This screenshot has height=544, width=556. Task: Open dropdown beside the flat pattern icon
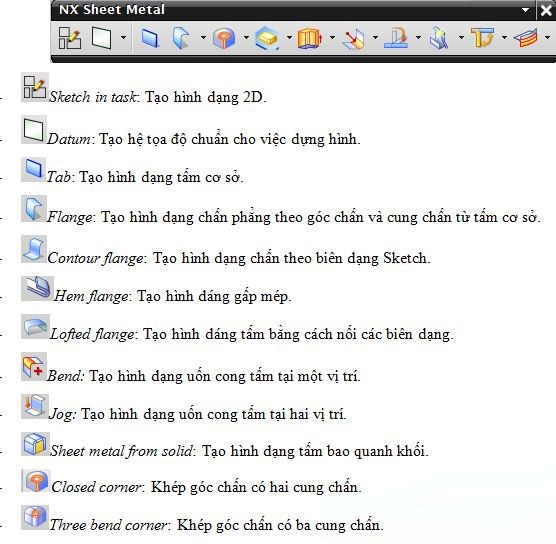point(547,37)
